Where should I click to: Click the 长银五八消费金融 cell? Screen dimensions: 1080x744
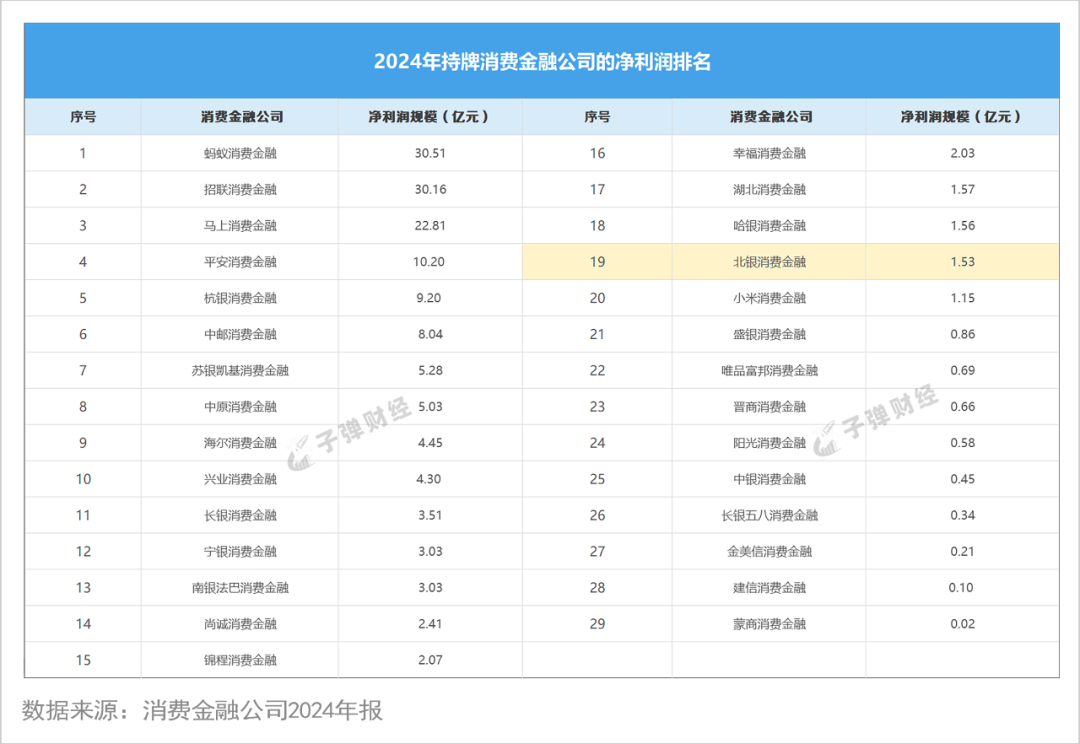(x=769, y=515)
